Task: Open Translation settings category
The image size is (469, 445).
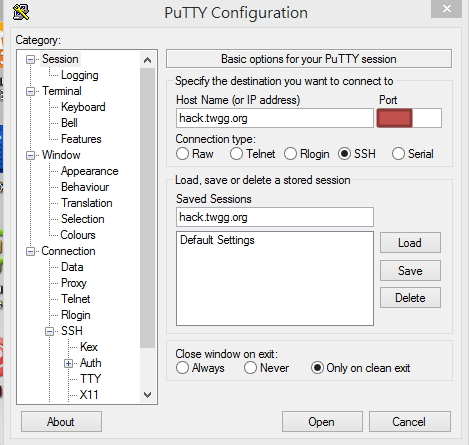Action: 87,203
